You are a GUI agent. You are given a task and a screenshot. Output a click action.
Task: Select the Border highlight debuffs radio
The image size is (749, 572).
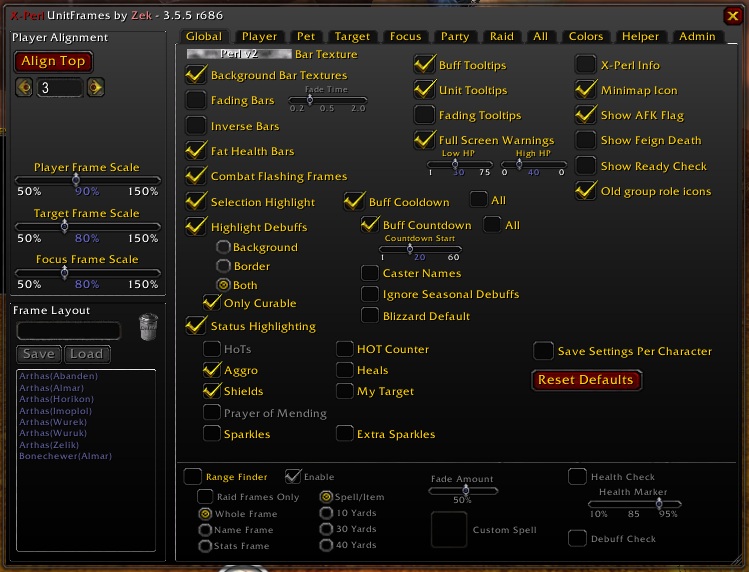tap(223, 266)
